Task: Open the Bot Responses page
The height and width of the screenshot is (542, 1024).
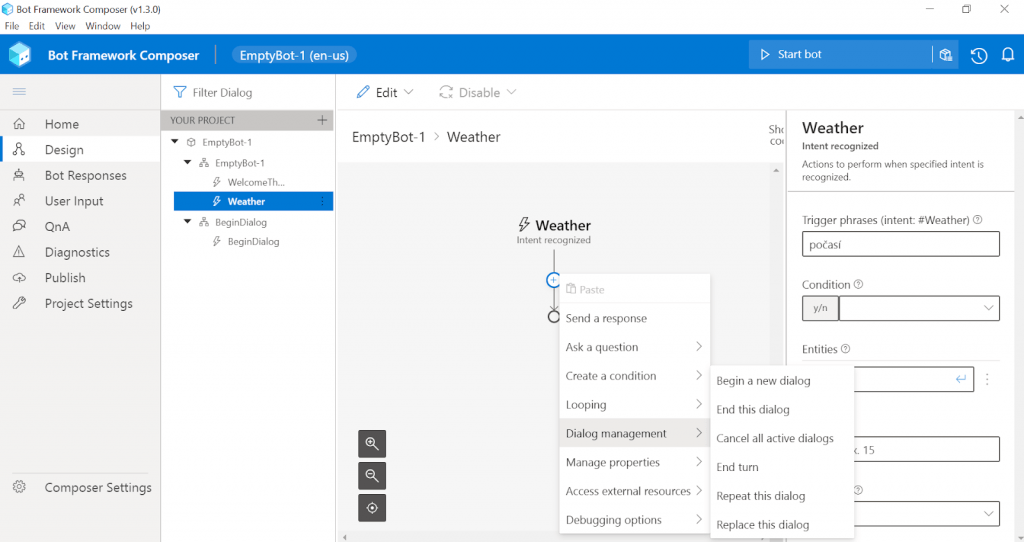Action: (x=85, y=175)
